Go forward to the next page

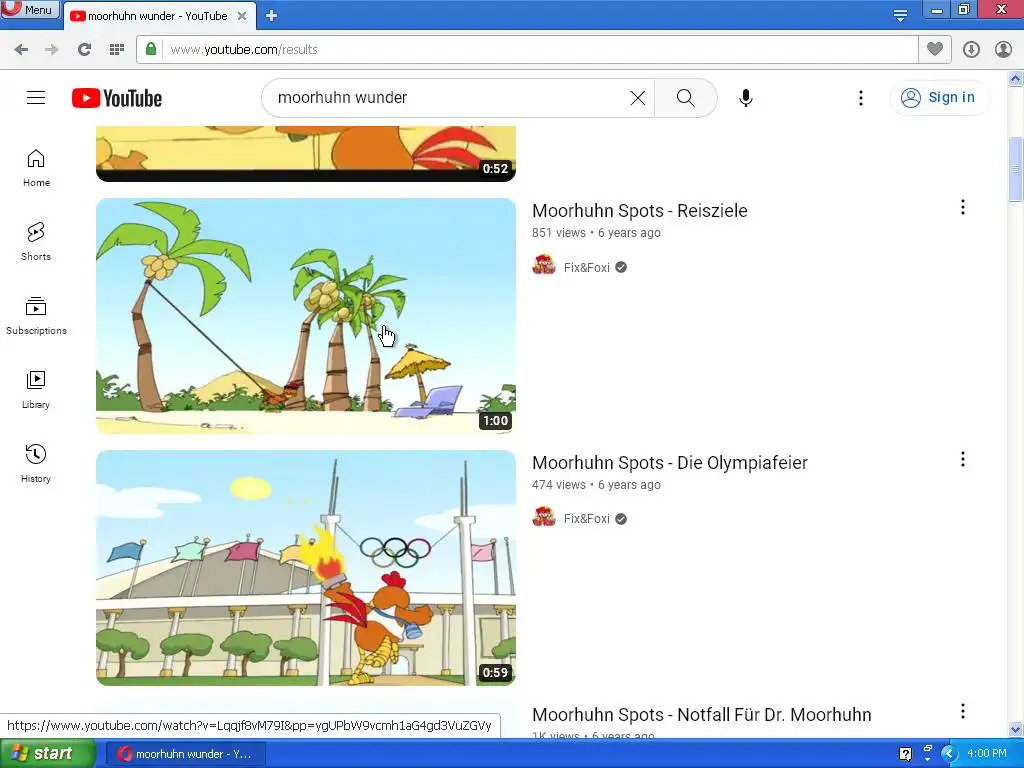pos(52,50)
